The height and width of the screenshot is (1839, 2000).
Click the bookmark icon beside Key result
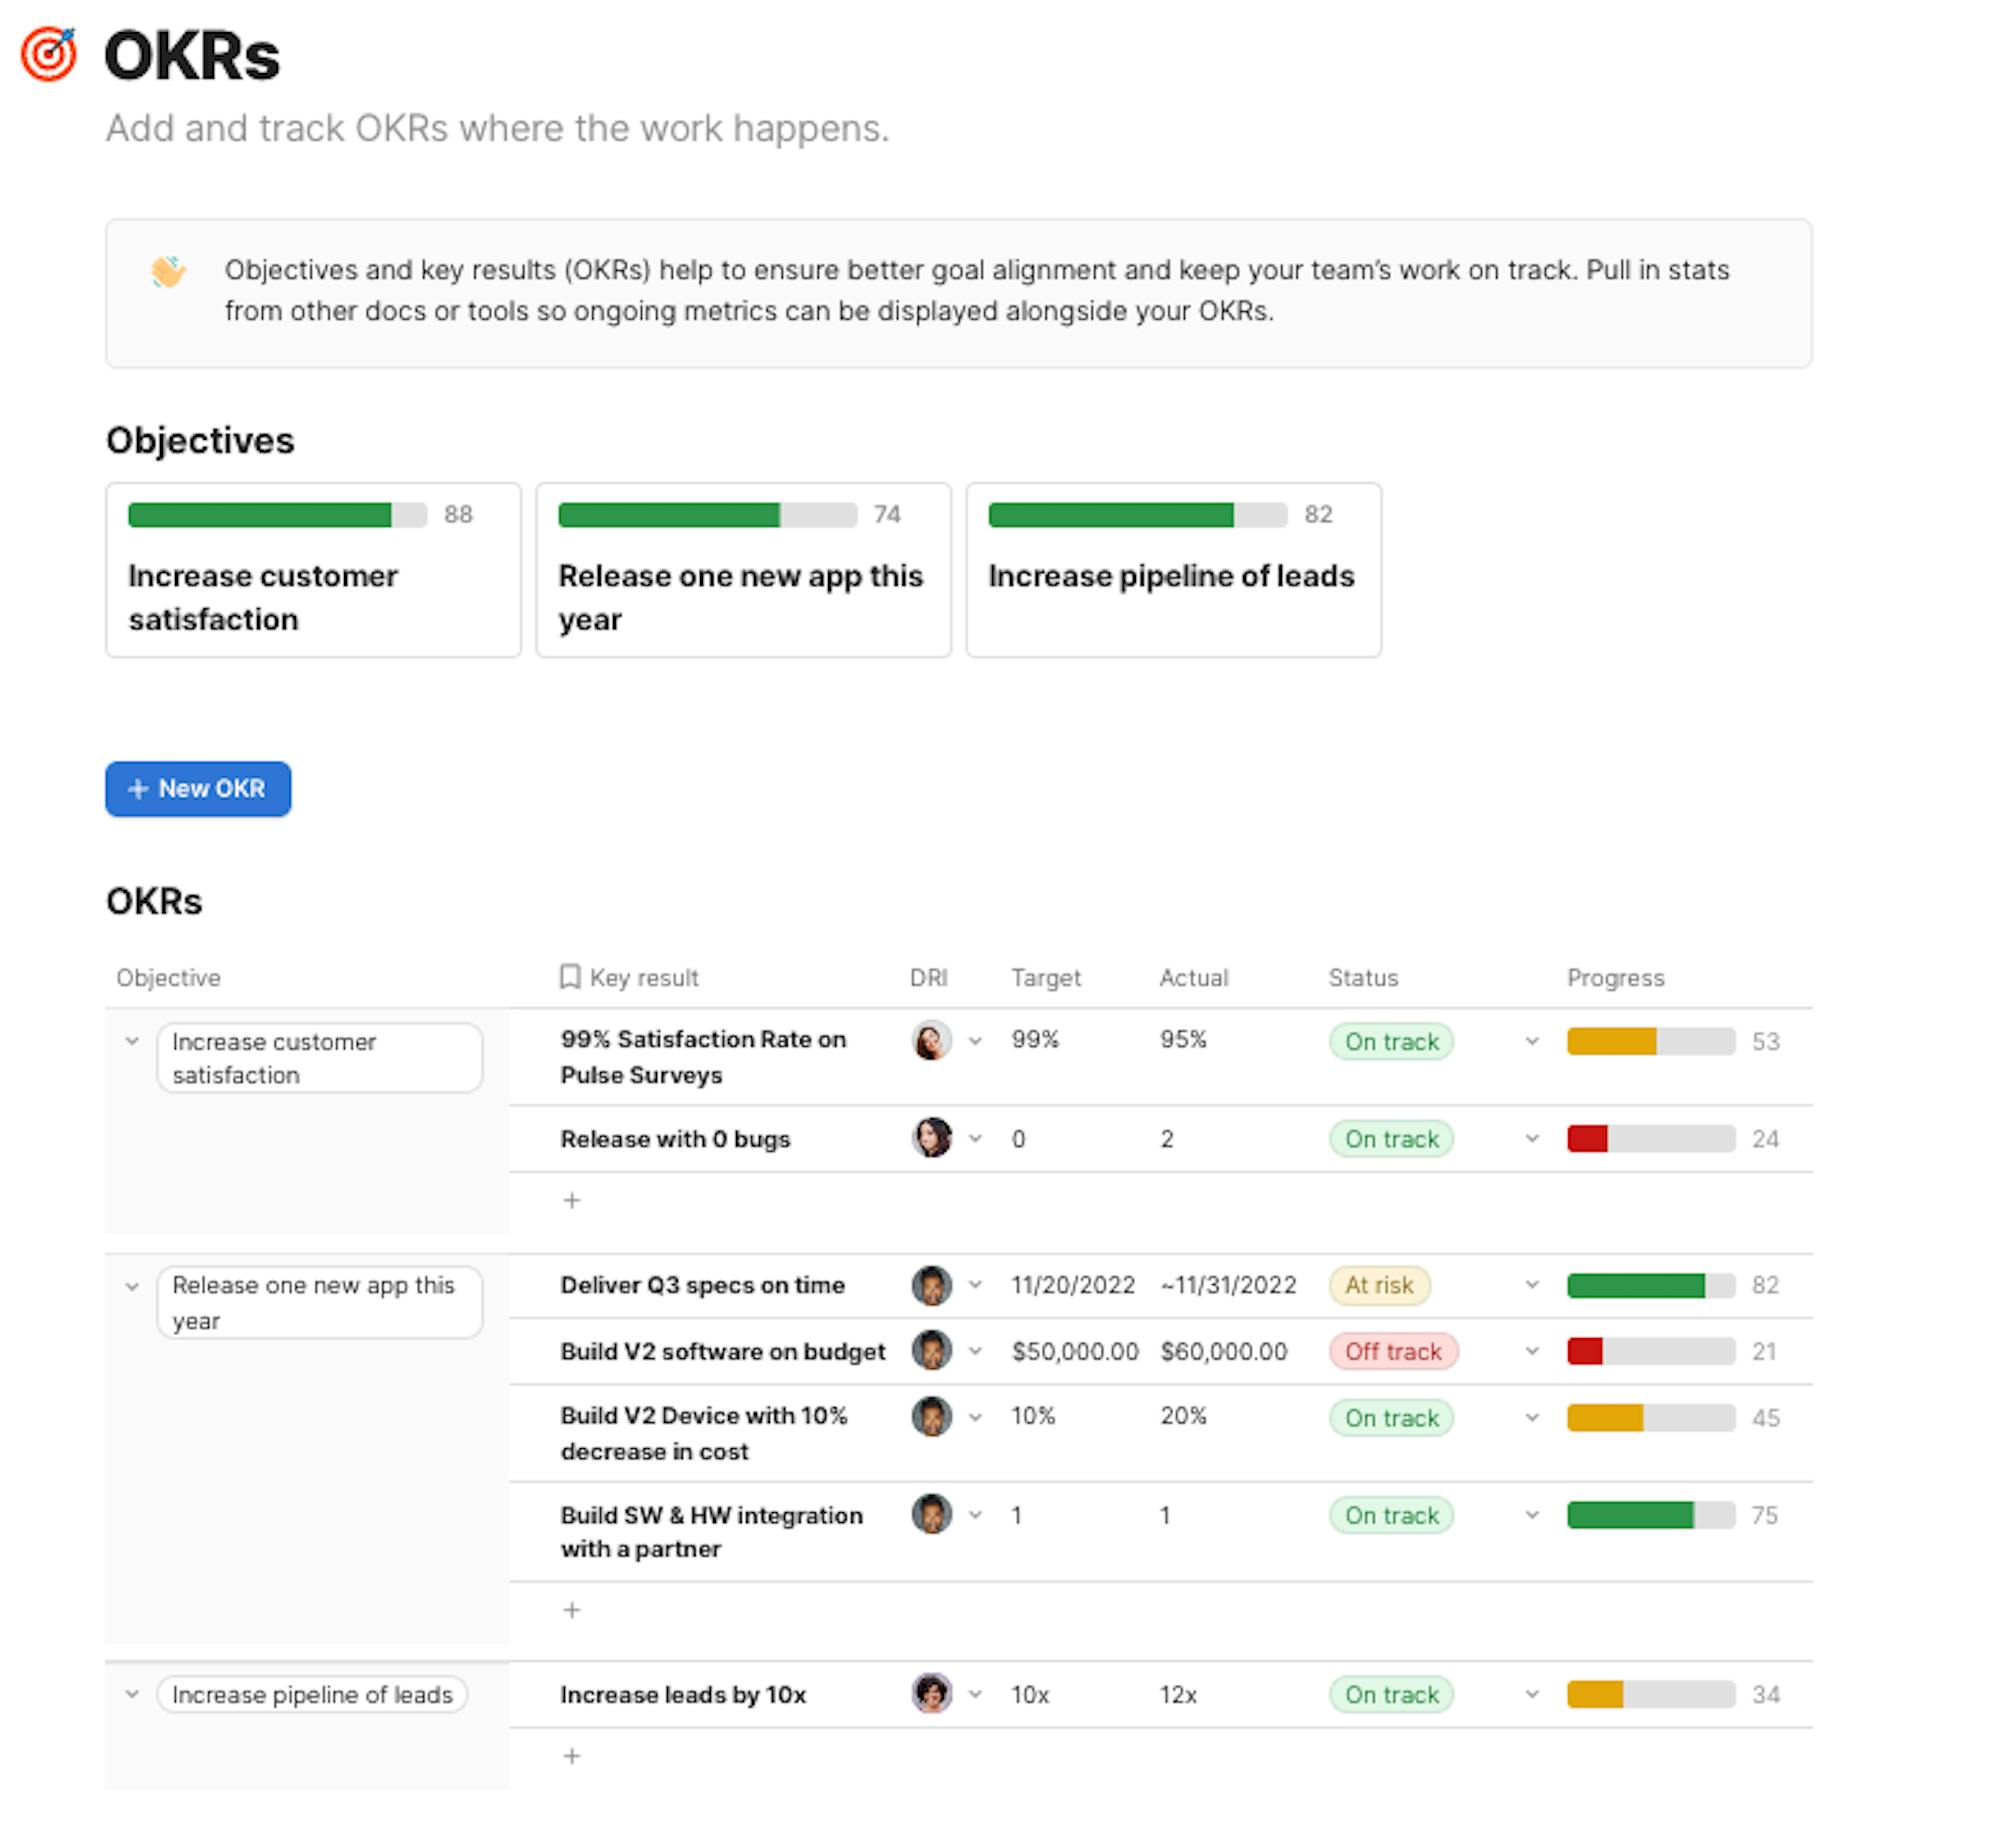pyautogui.click(x=569, y=977)
